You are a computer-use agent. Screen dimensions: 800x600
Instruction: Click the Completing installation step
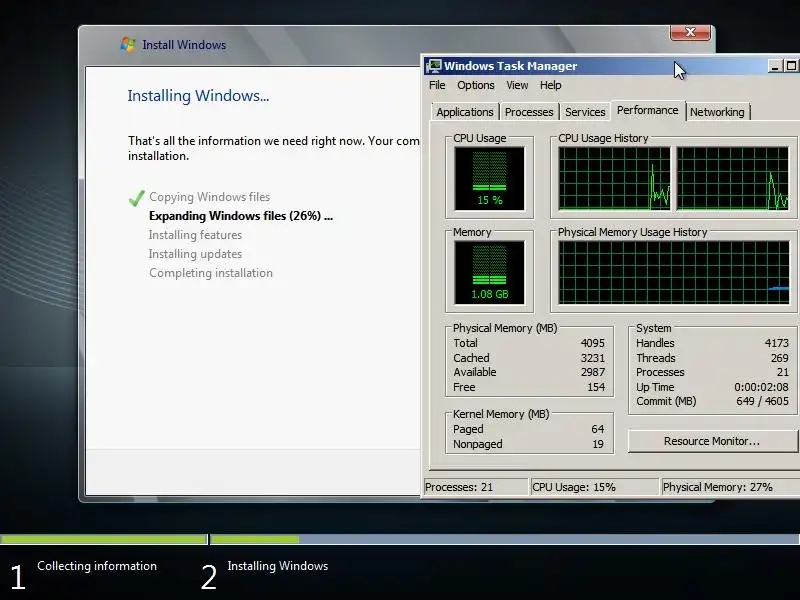211,273
